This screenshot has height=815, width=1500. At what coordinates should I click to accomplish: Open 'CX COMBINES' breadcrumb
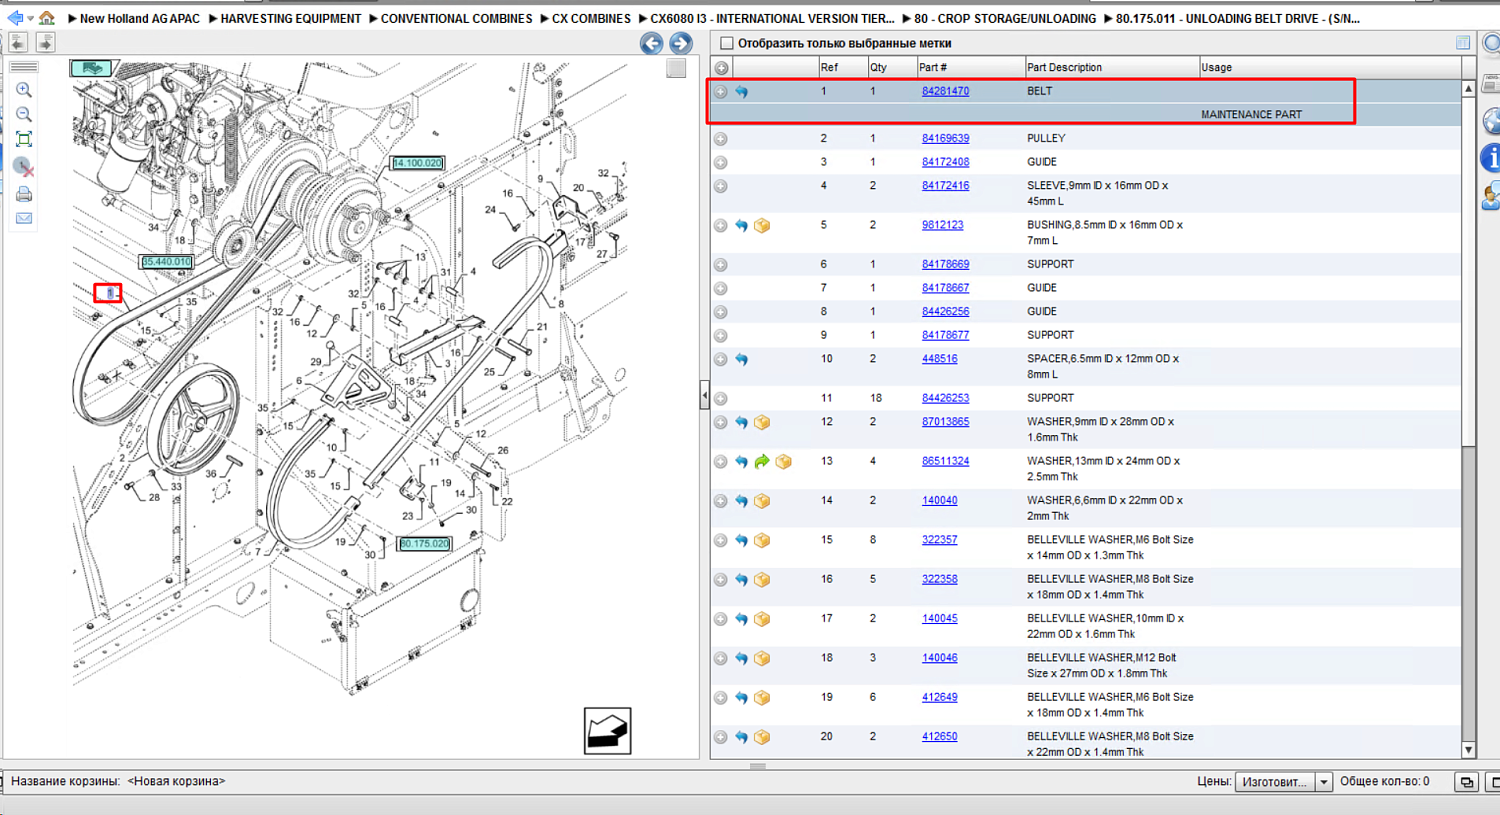click(591, 19)
